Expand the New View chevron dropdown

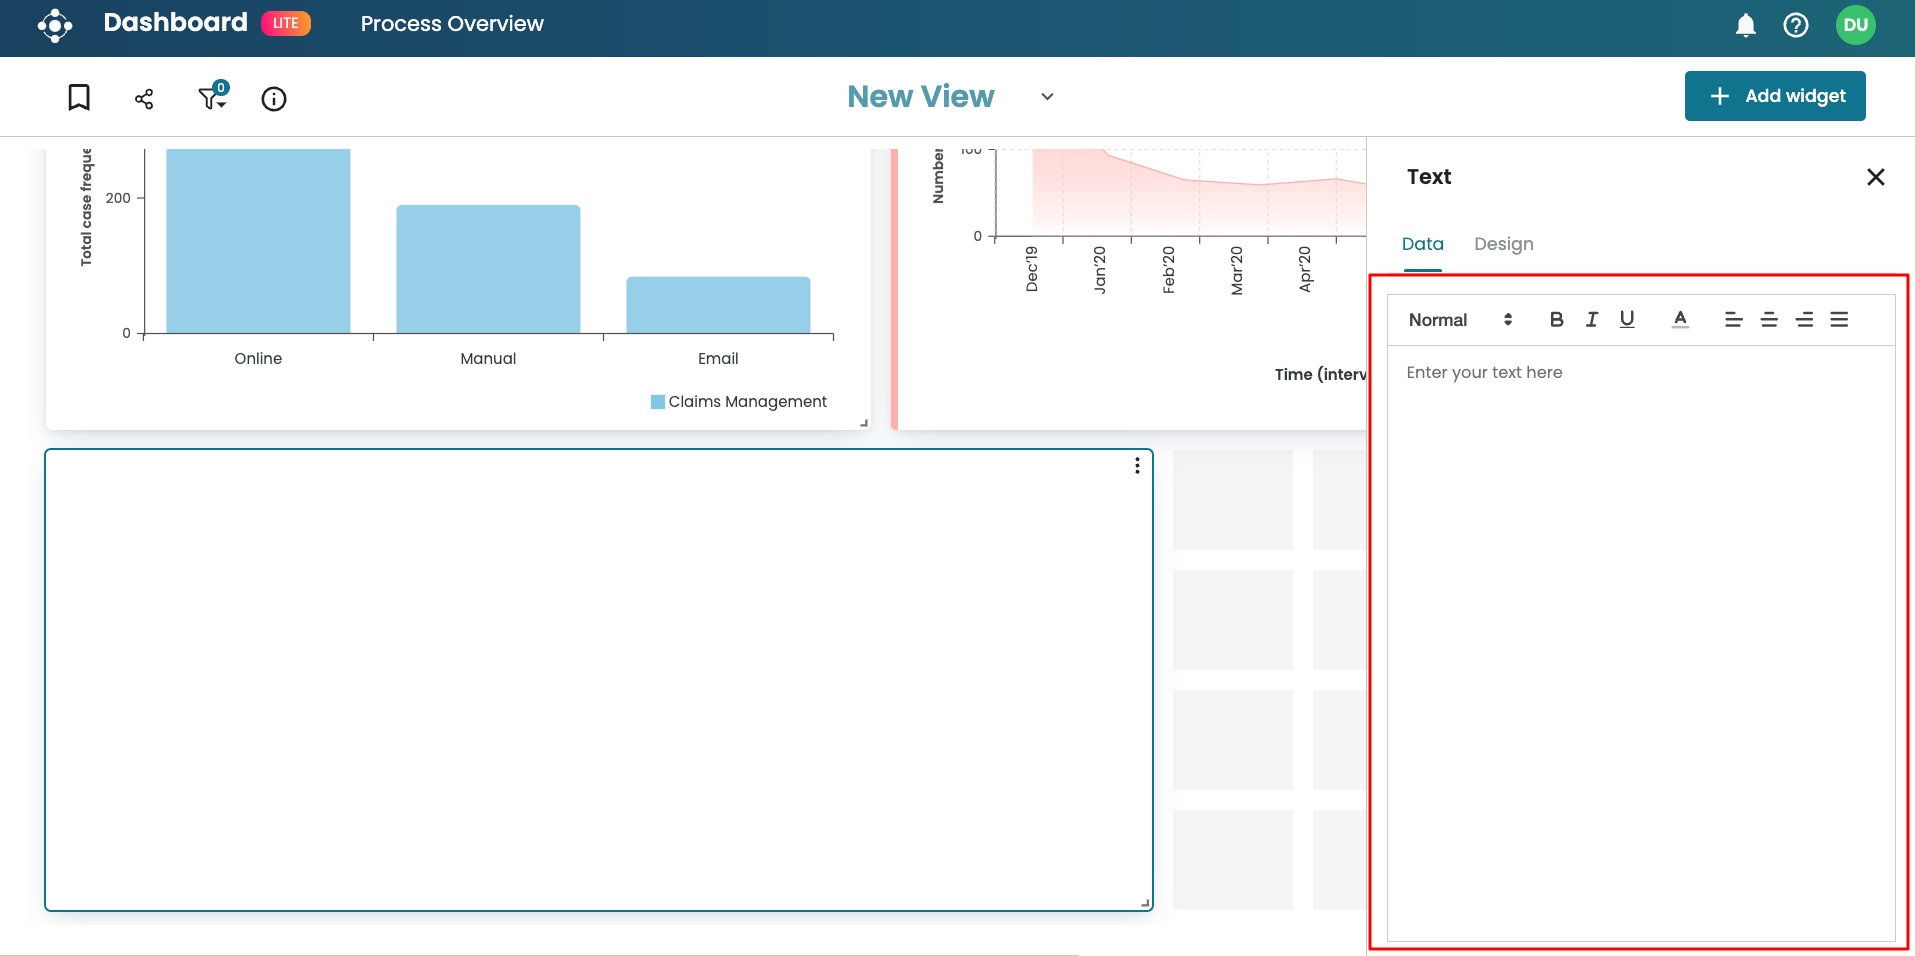coord(1047,97)
